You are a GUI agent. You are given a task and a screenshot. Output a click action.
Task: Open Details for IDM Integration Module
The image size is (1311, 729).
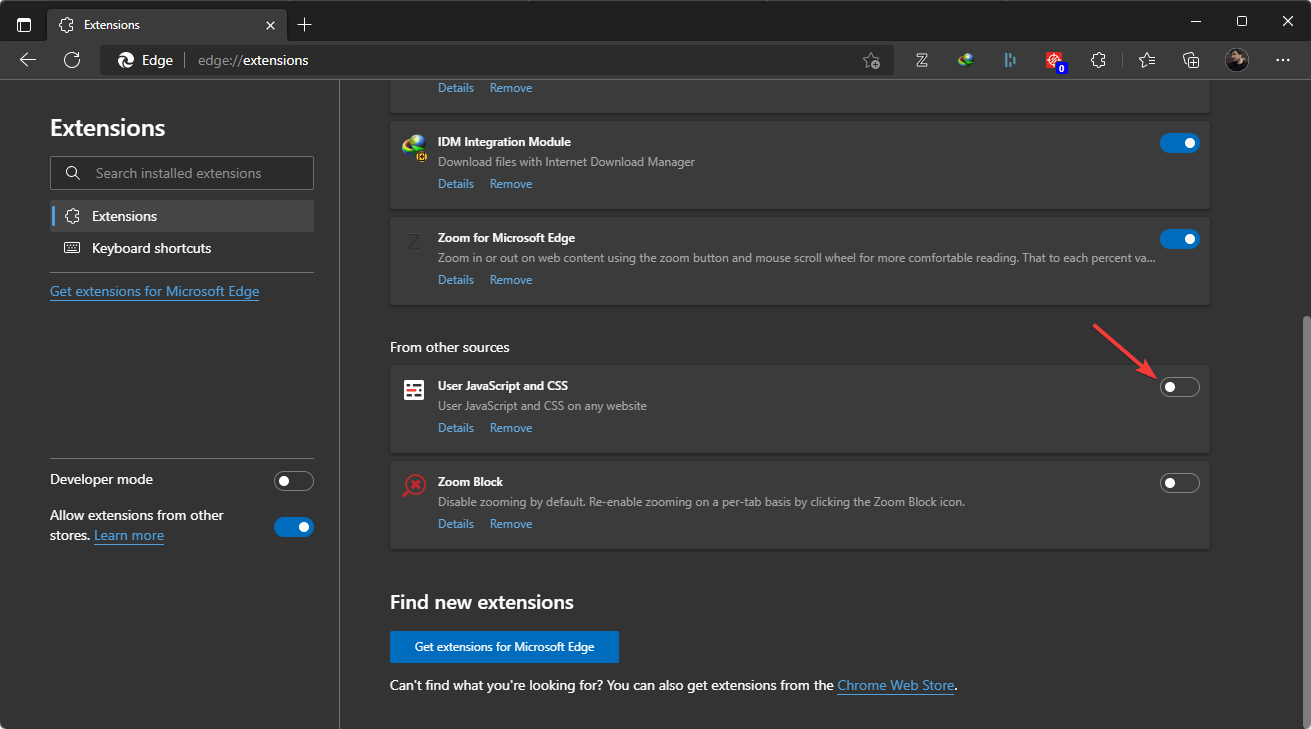pos(456,184)
